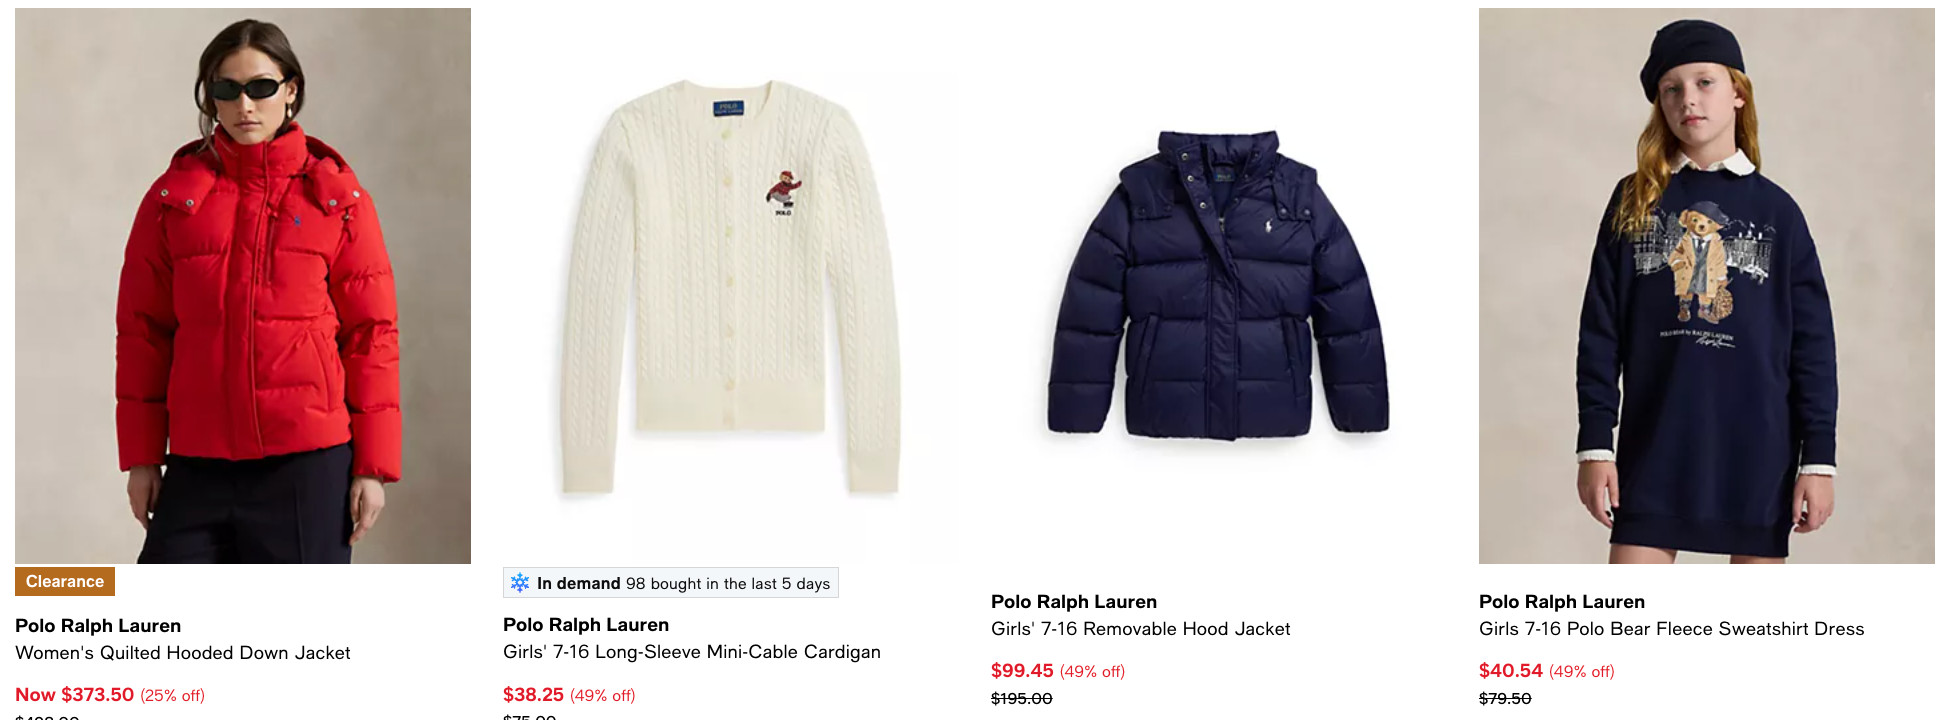Click the $40.54 dress price
Image resolution: width=1938 pixels, height=720 pixels.
point(1511,671)
